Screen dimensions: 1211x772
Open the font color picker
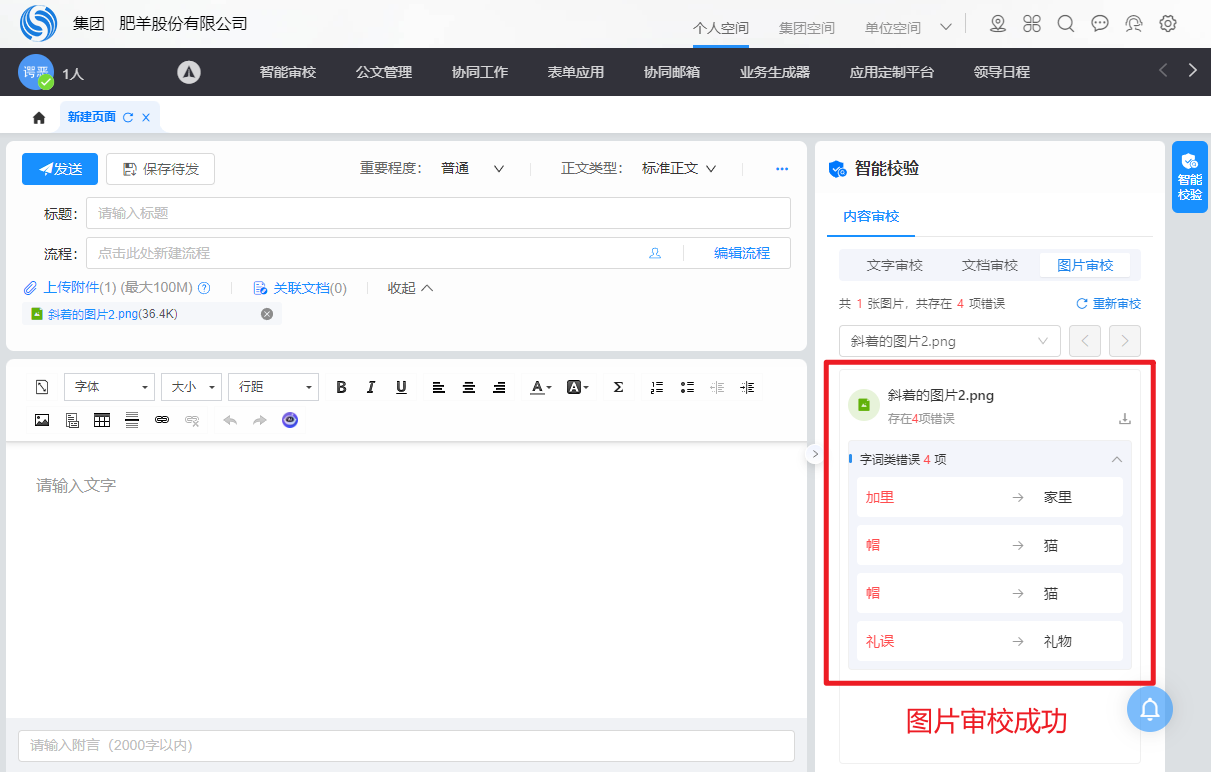point(540,387)
